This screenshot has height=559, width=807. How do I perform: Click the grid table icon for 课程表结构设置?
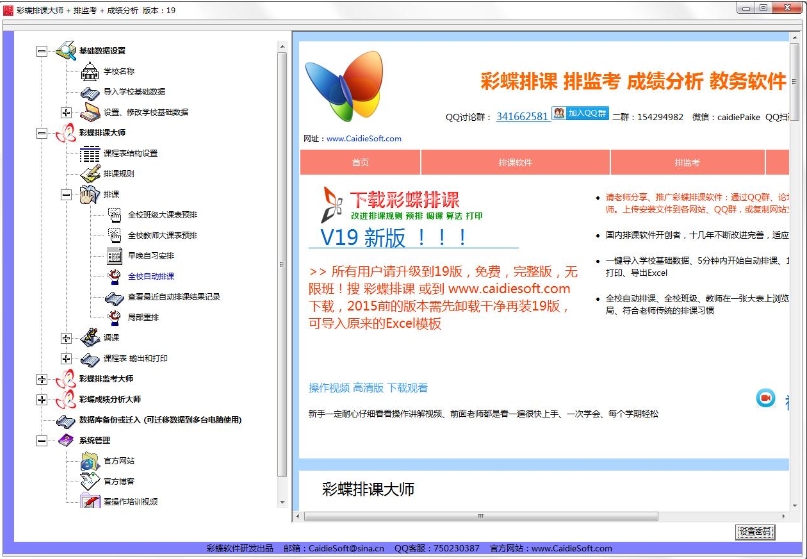click(x=90, y=153)
